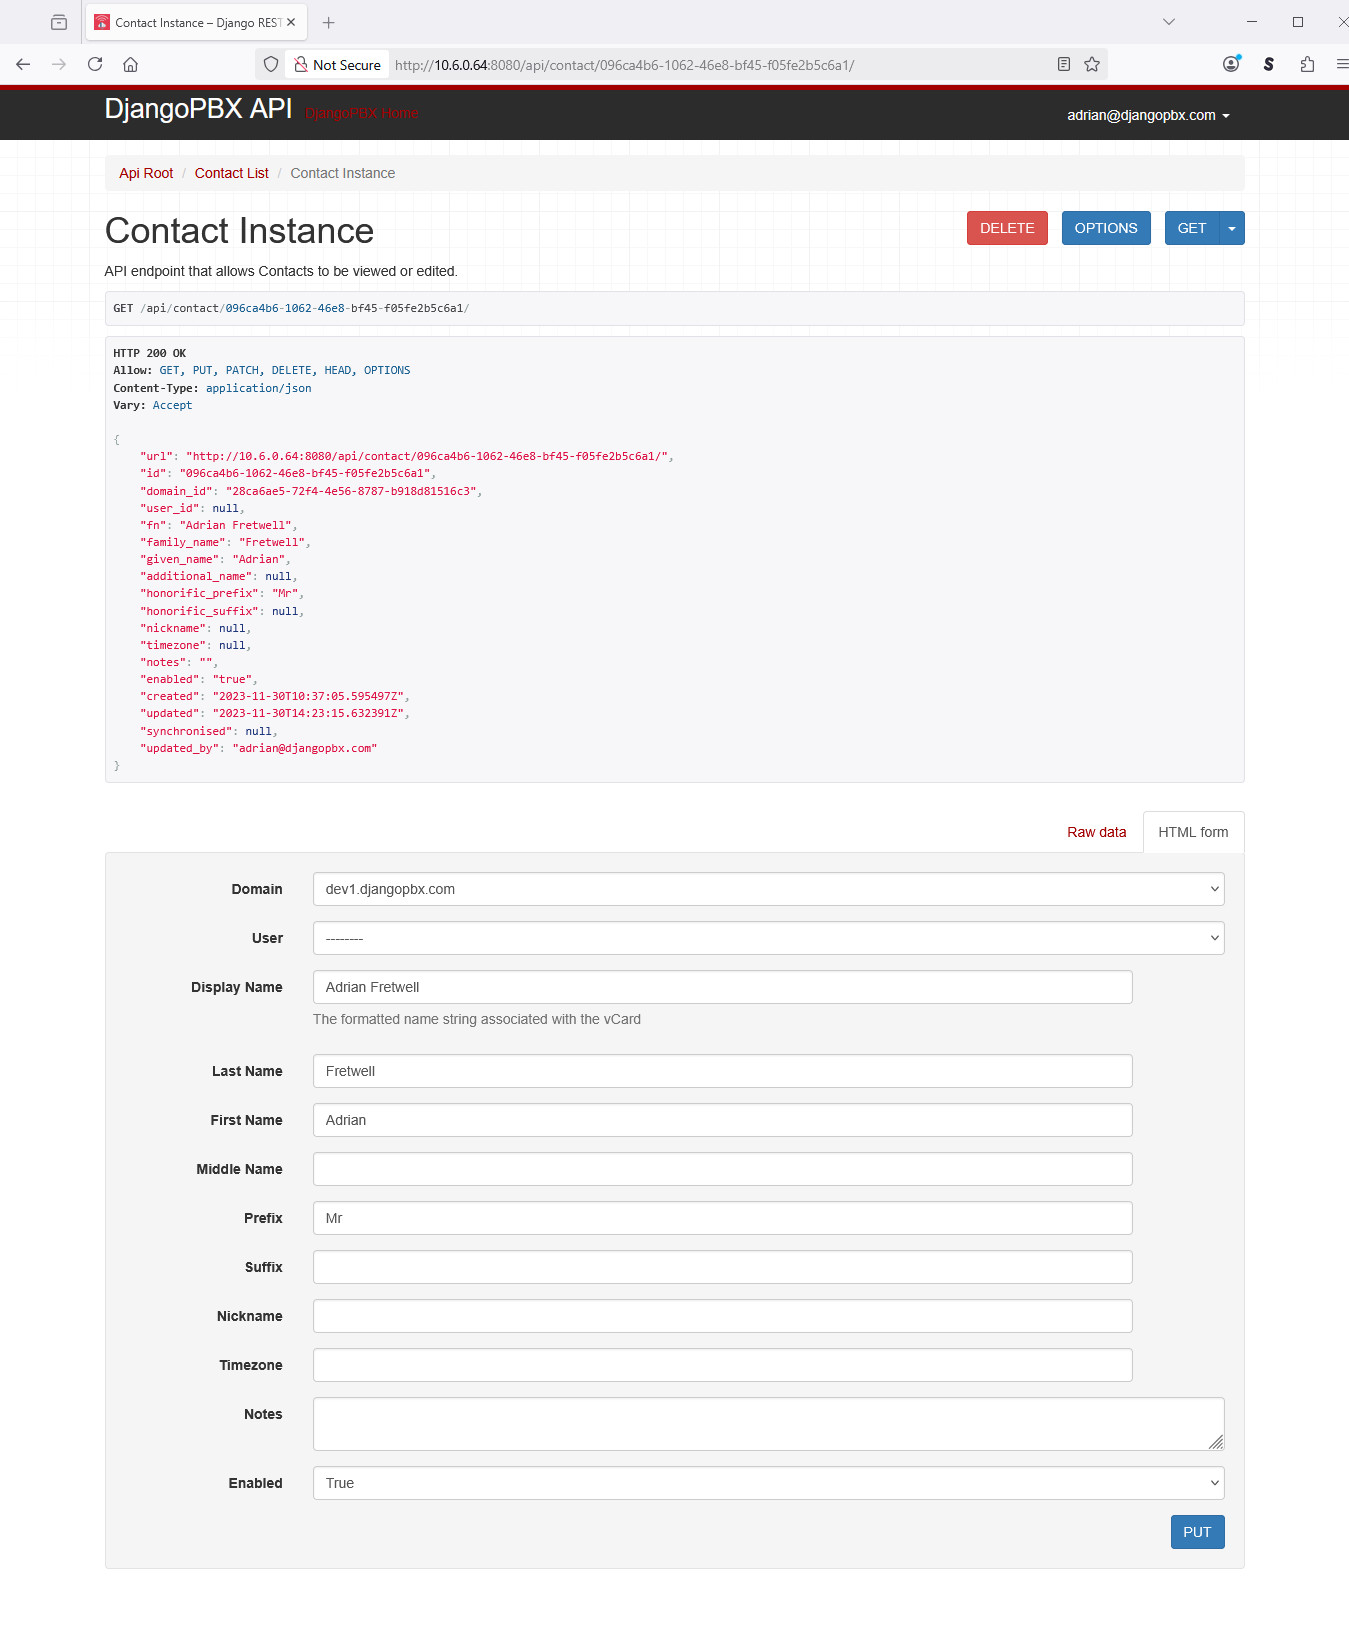This screenshot has width=1349, height=1648.
Task: Go back using the browser back arrow
Action: (x=23, y=64)
